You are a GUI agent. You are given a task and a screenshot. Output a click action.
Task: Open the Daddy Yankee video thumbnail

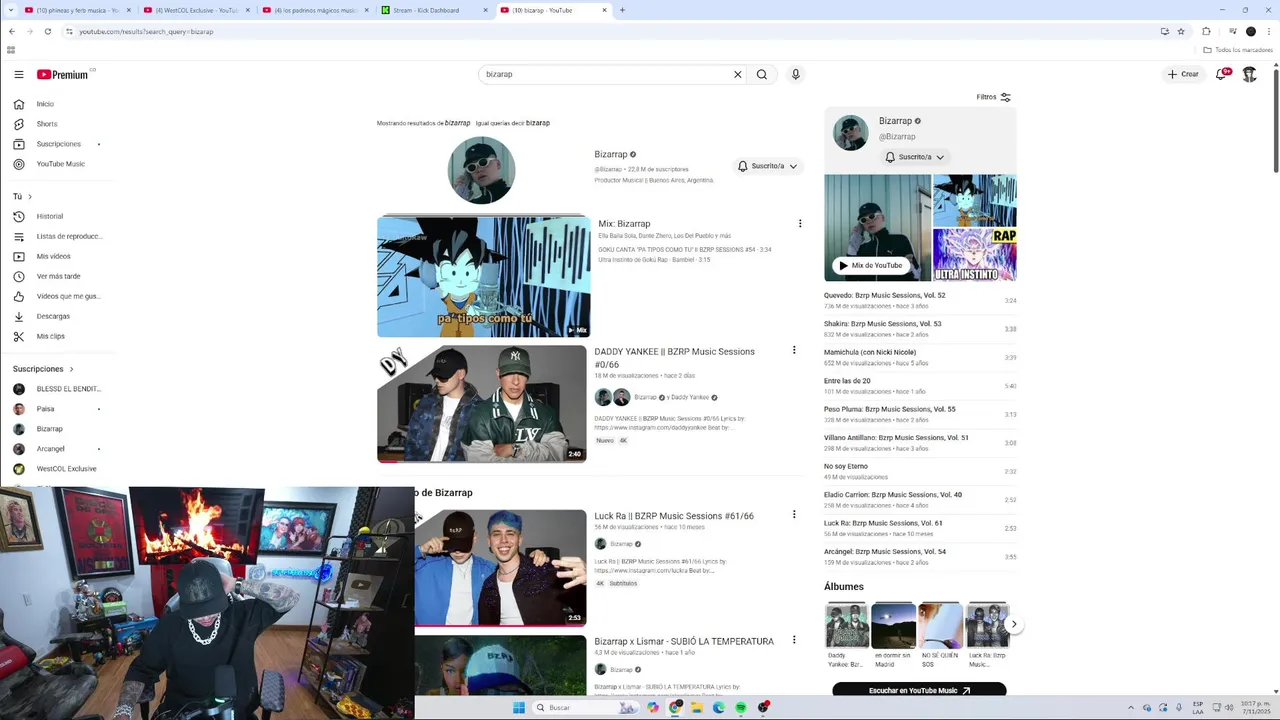[482, 404]
